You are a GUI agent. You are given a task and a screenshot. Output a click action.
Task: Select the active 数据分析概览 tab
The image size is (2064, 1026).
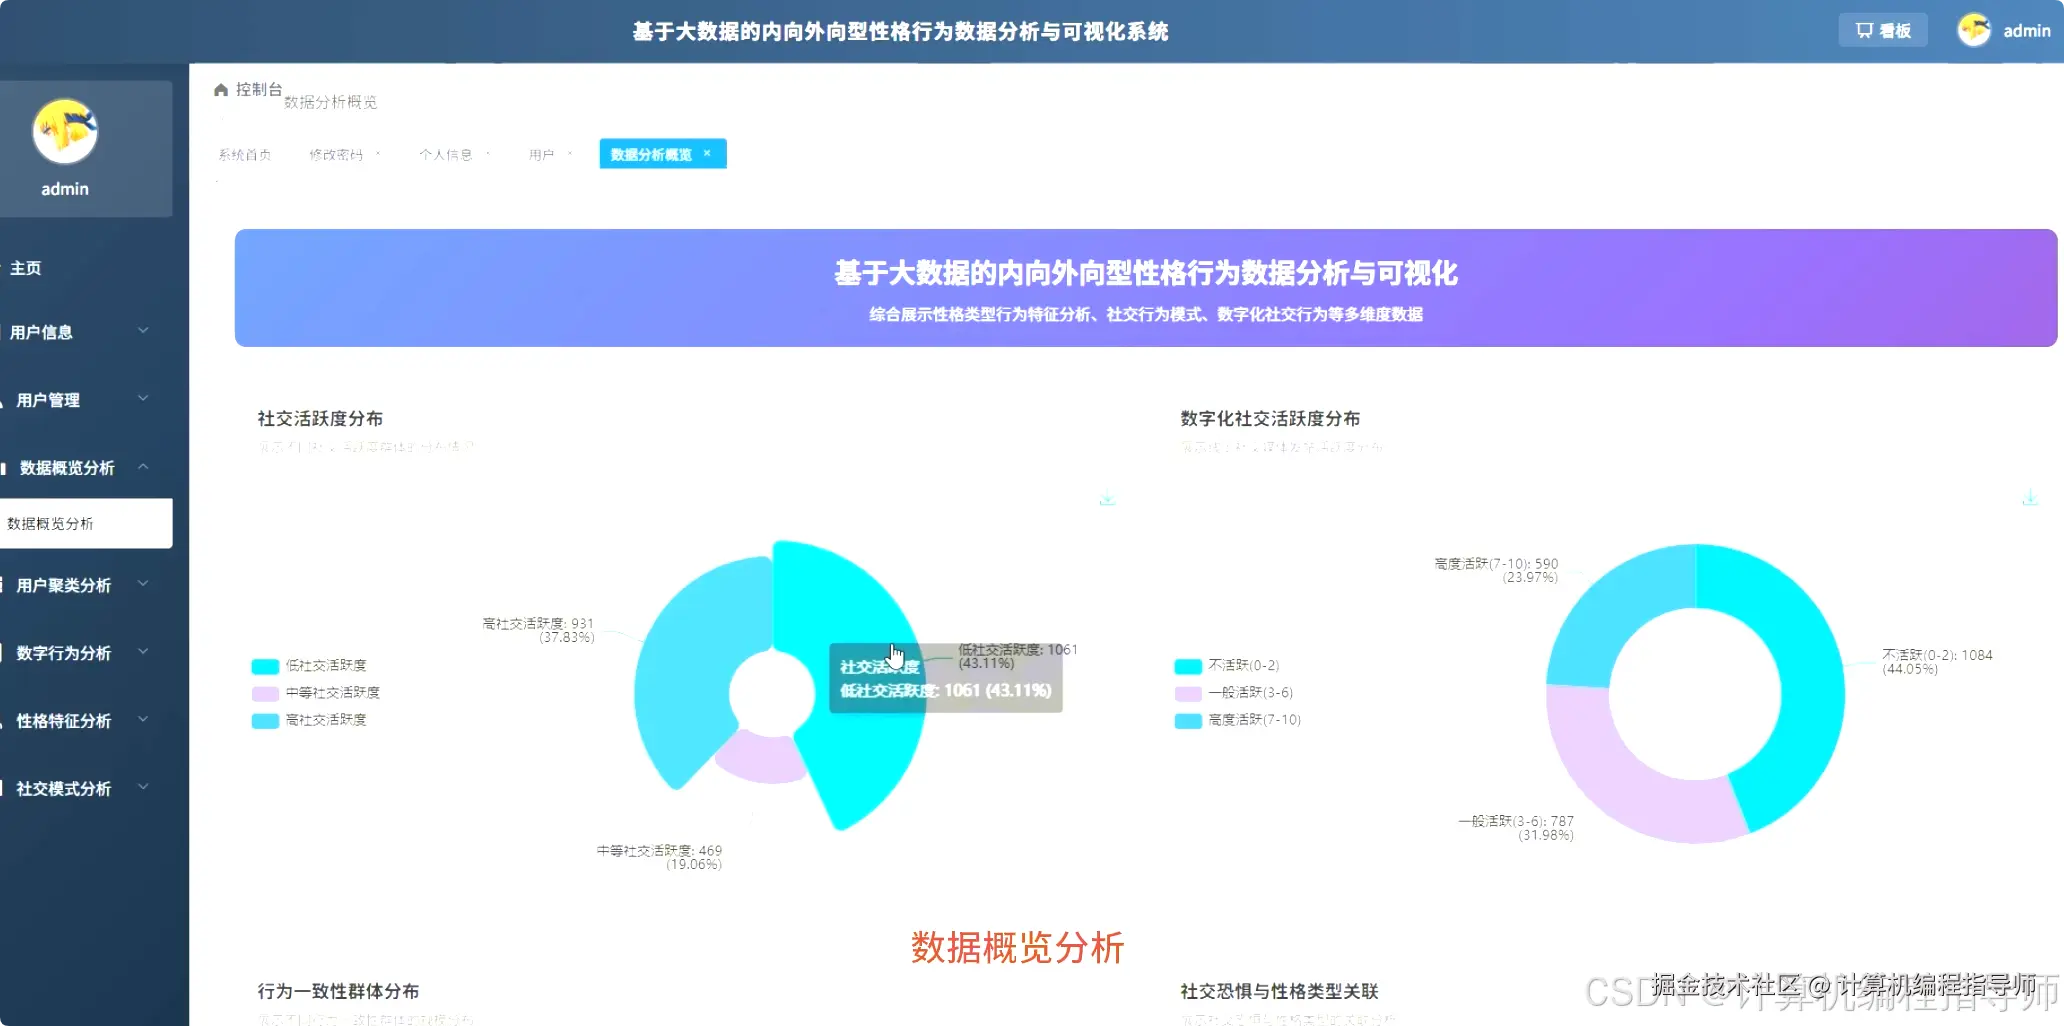click(663, 154)
